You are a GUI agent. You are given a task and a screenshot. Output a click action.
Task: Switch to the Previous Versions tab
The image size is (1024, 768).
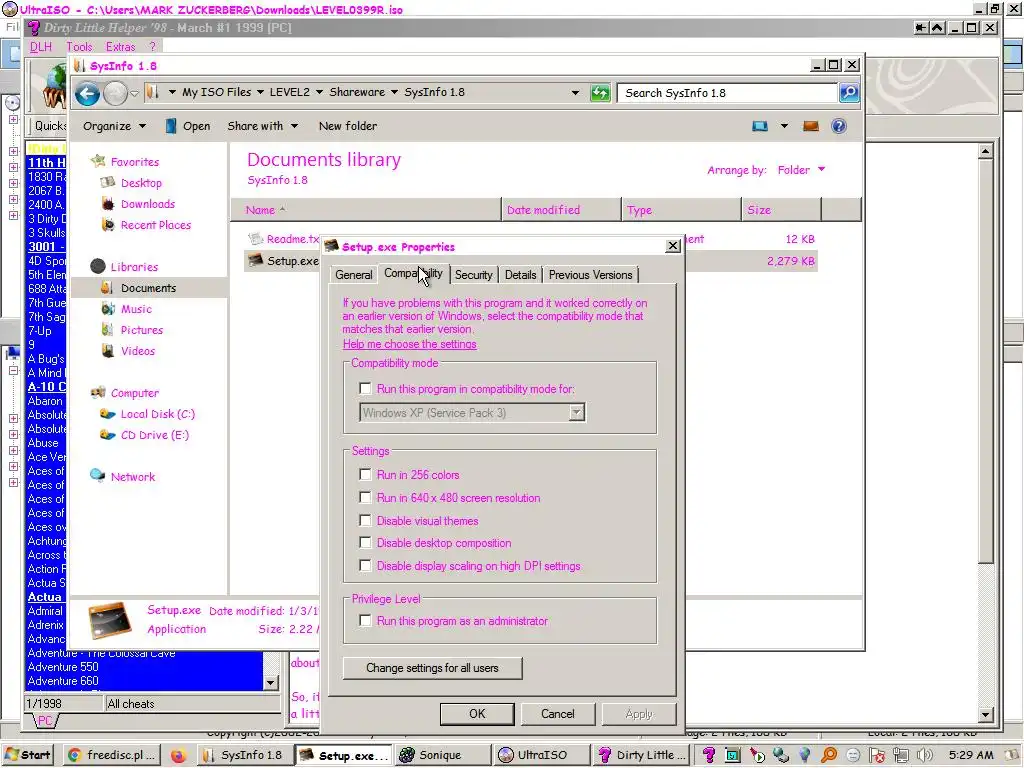[590, 275]
